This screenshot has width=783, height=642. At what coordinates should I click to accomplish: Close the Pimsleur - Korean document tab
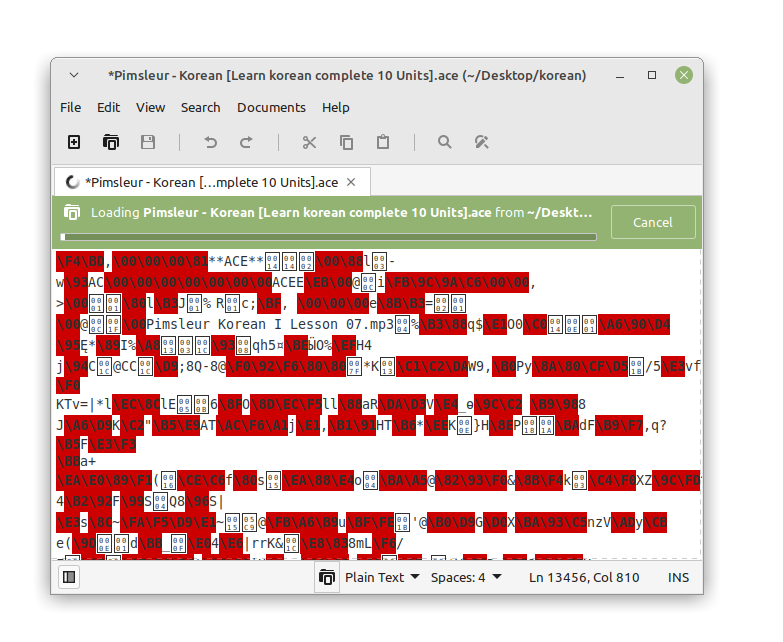351,182
